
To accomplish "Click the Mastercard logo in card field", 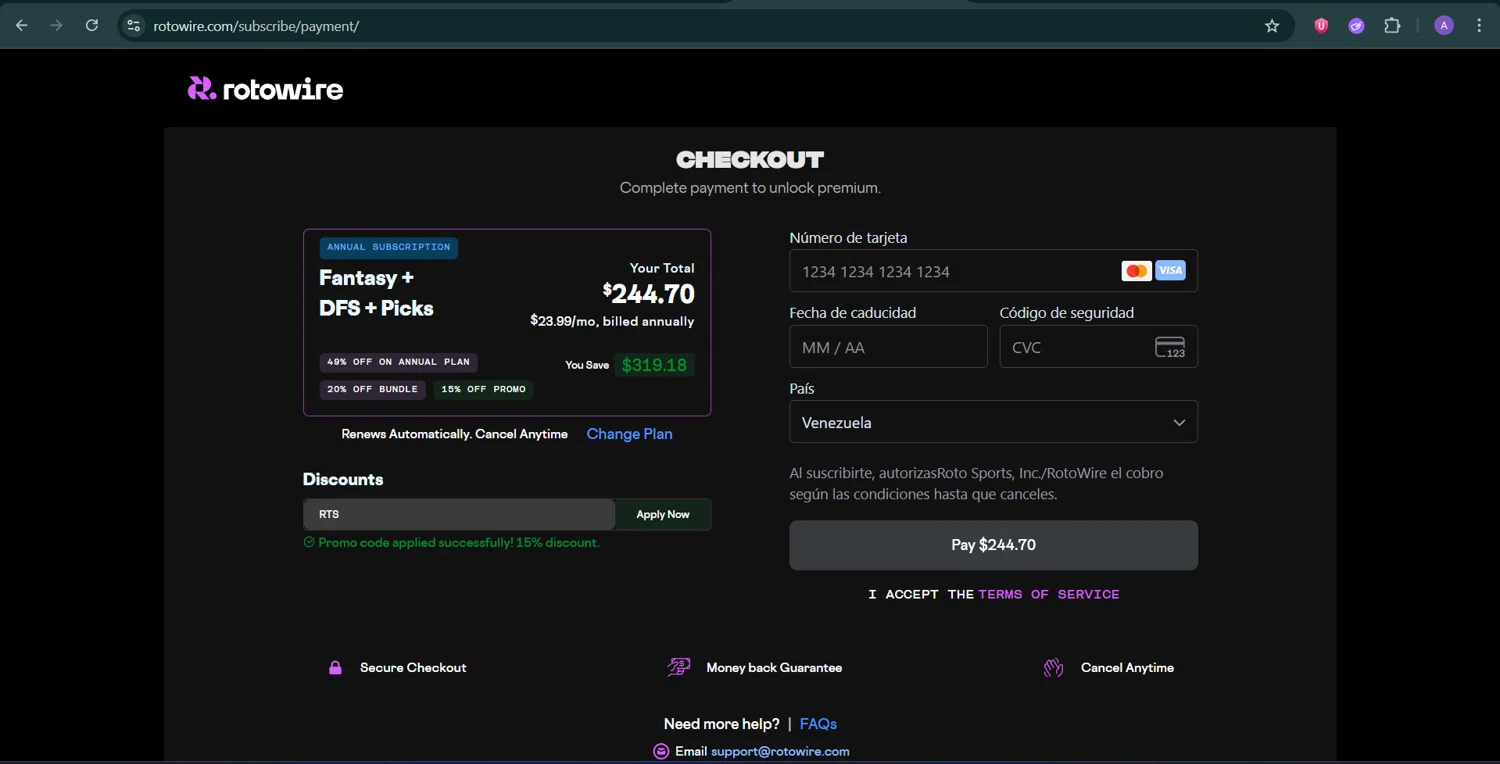I will pos(1136,271).
